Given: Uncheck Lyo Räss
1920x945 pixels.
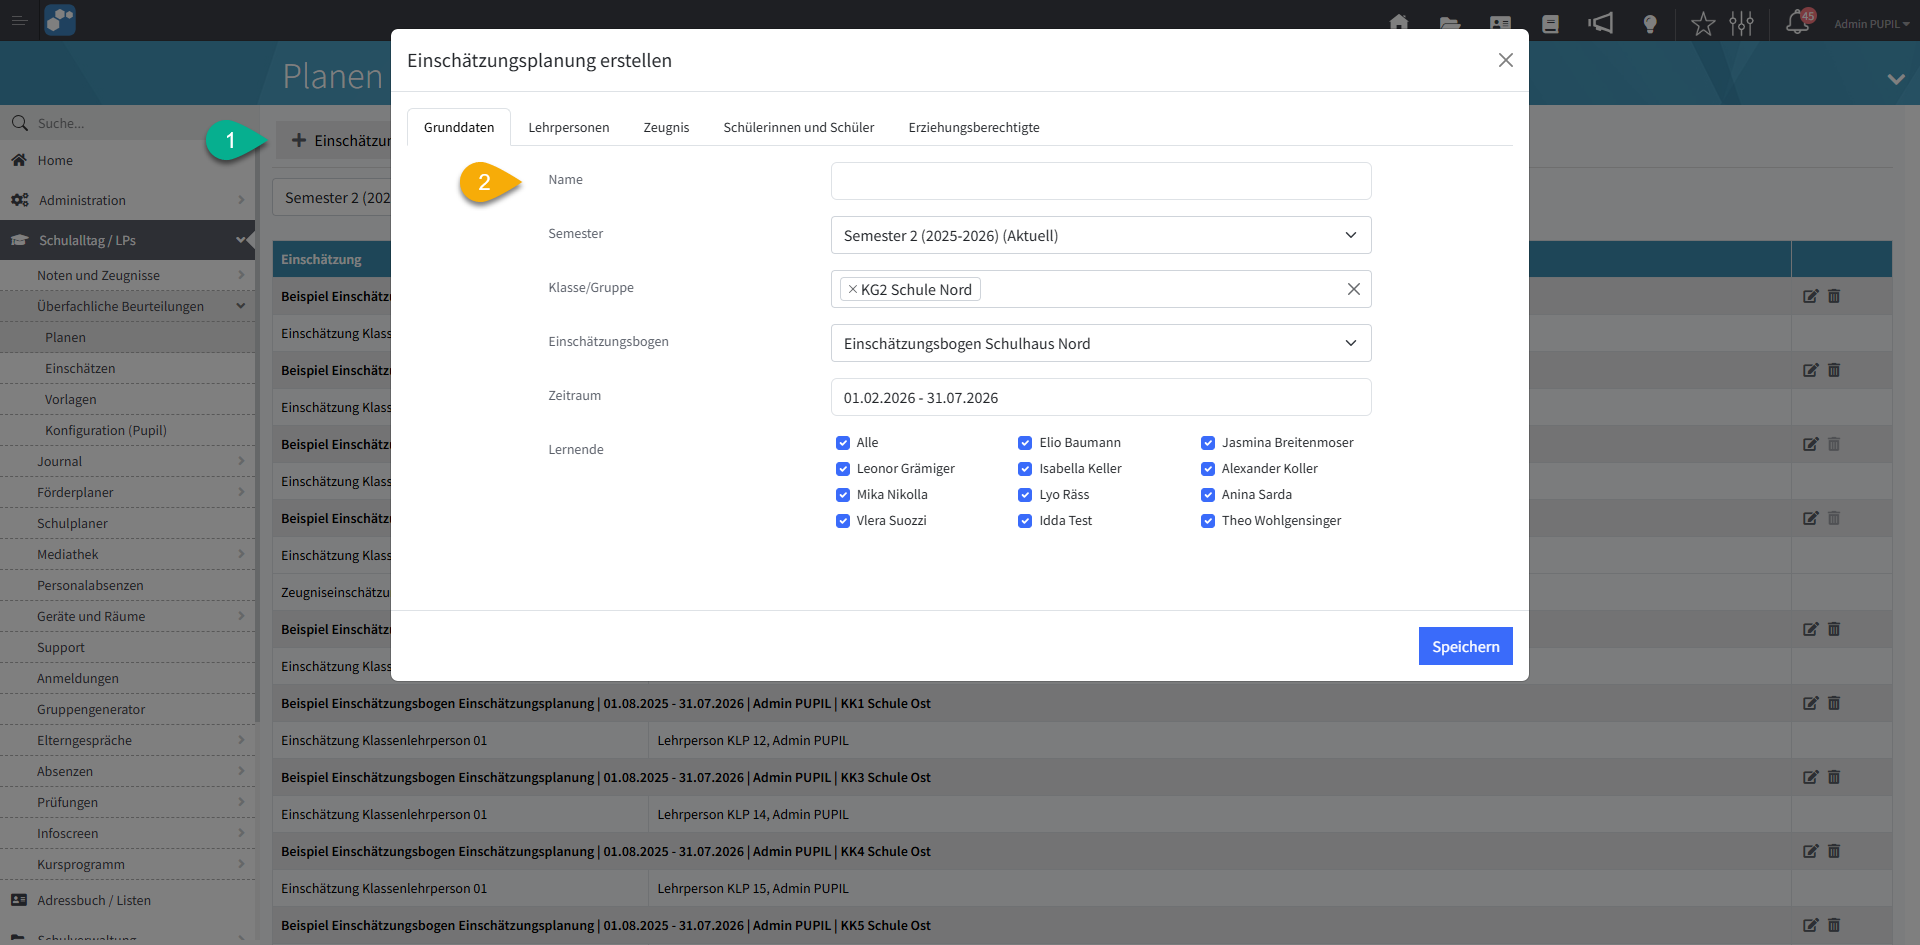Looking at the screenshot, I should click(x=1025, y=495).
